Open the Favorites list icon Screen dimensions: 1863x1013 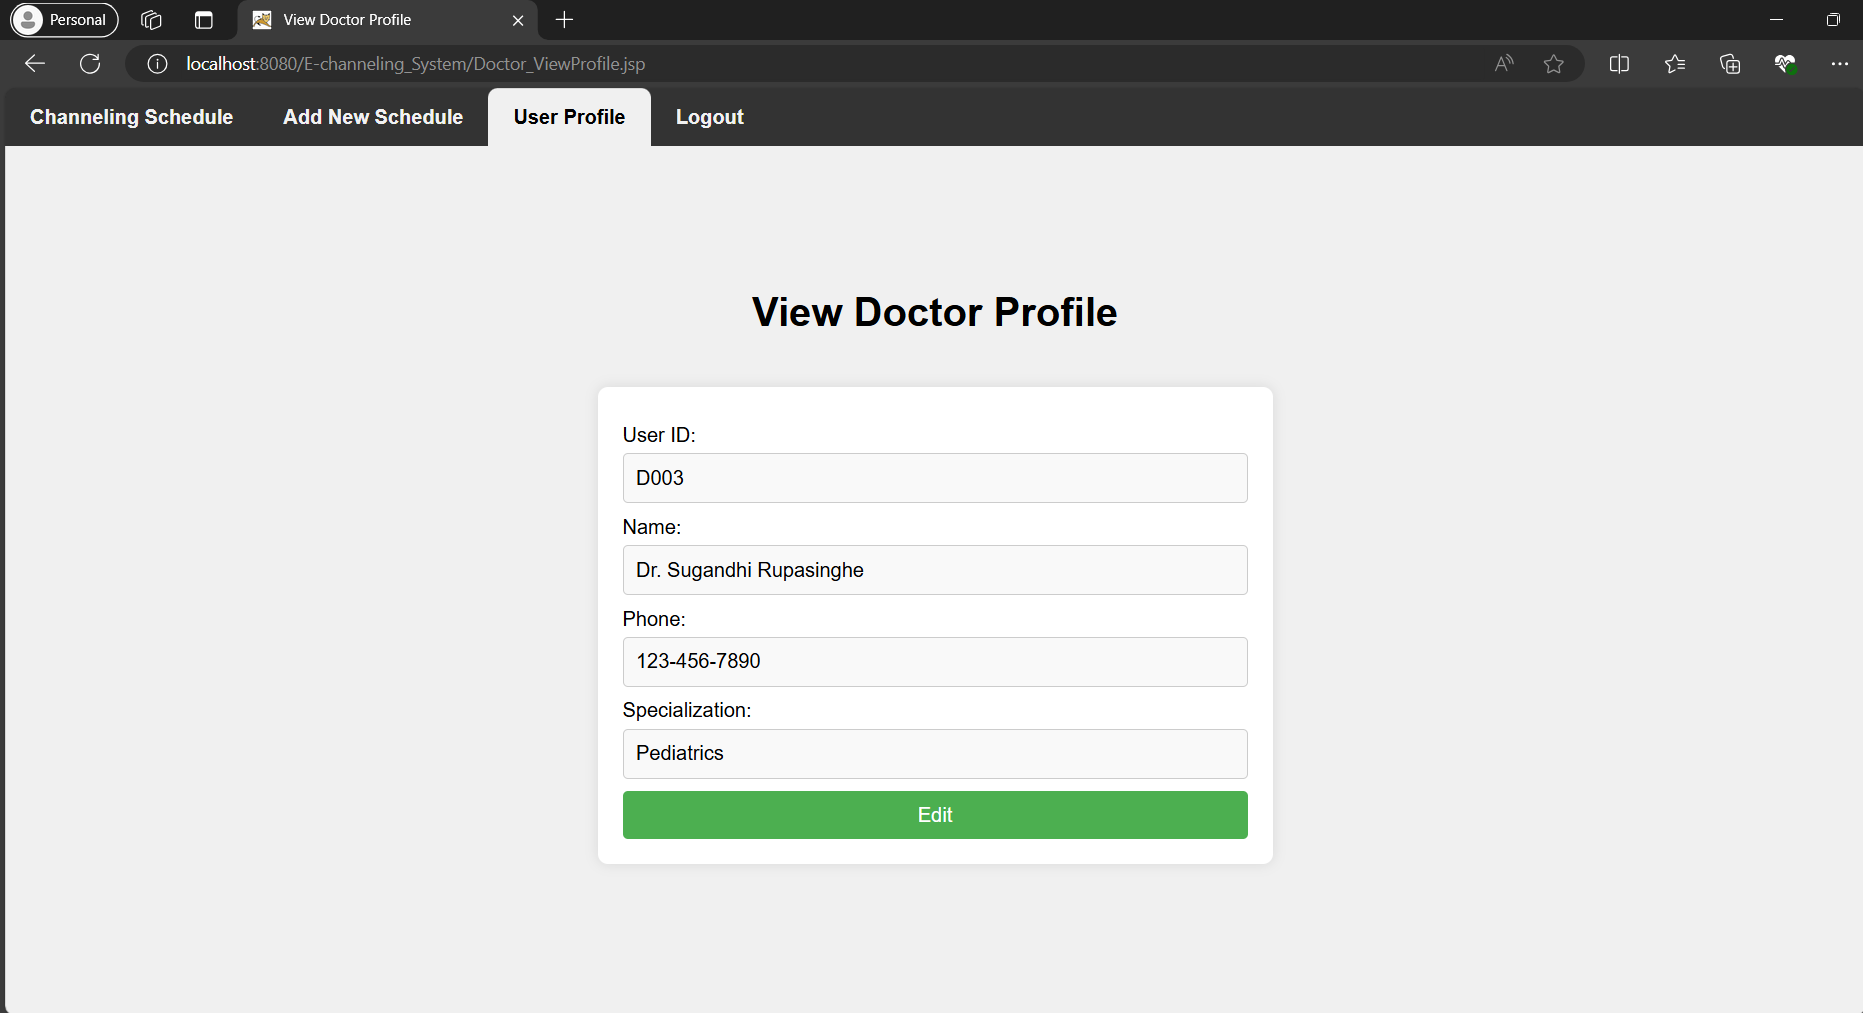pyautogui.click(x=1675, y=64)
